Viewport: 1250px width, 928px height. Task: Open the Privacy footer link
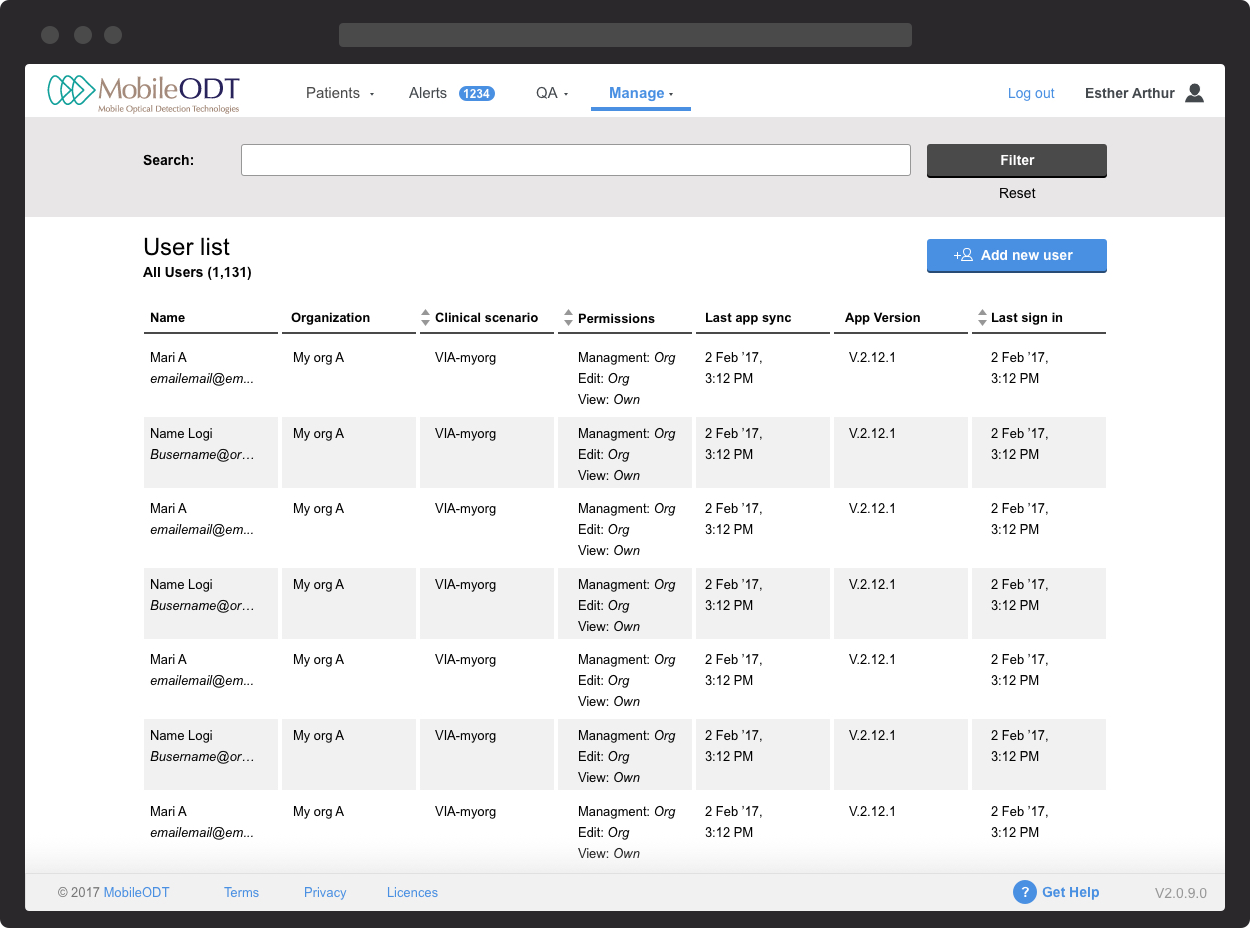[x=325, y=892]
